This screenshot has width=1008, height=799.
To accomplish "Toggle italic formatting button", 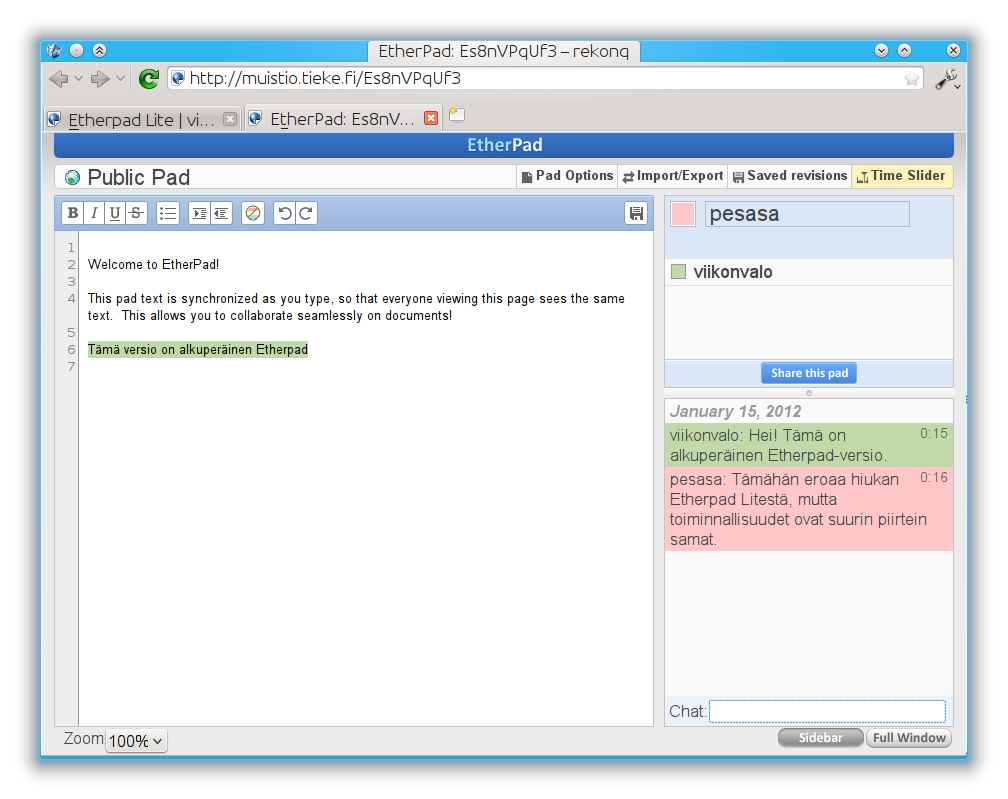I will click(x=94, y=213).
